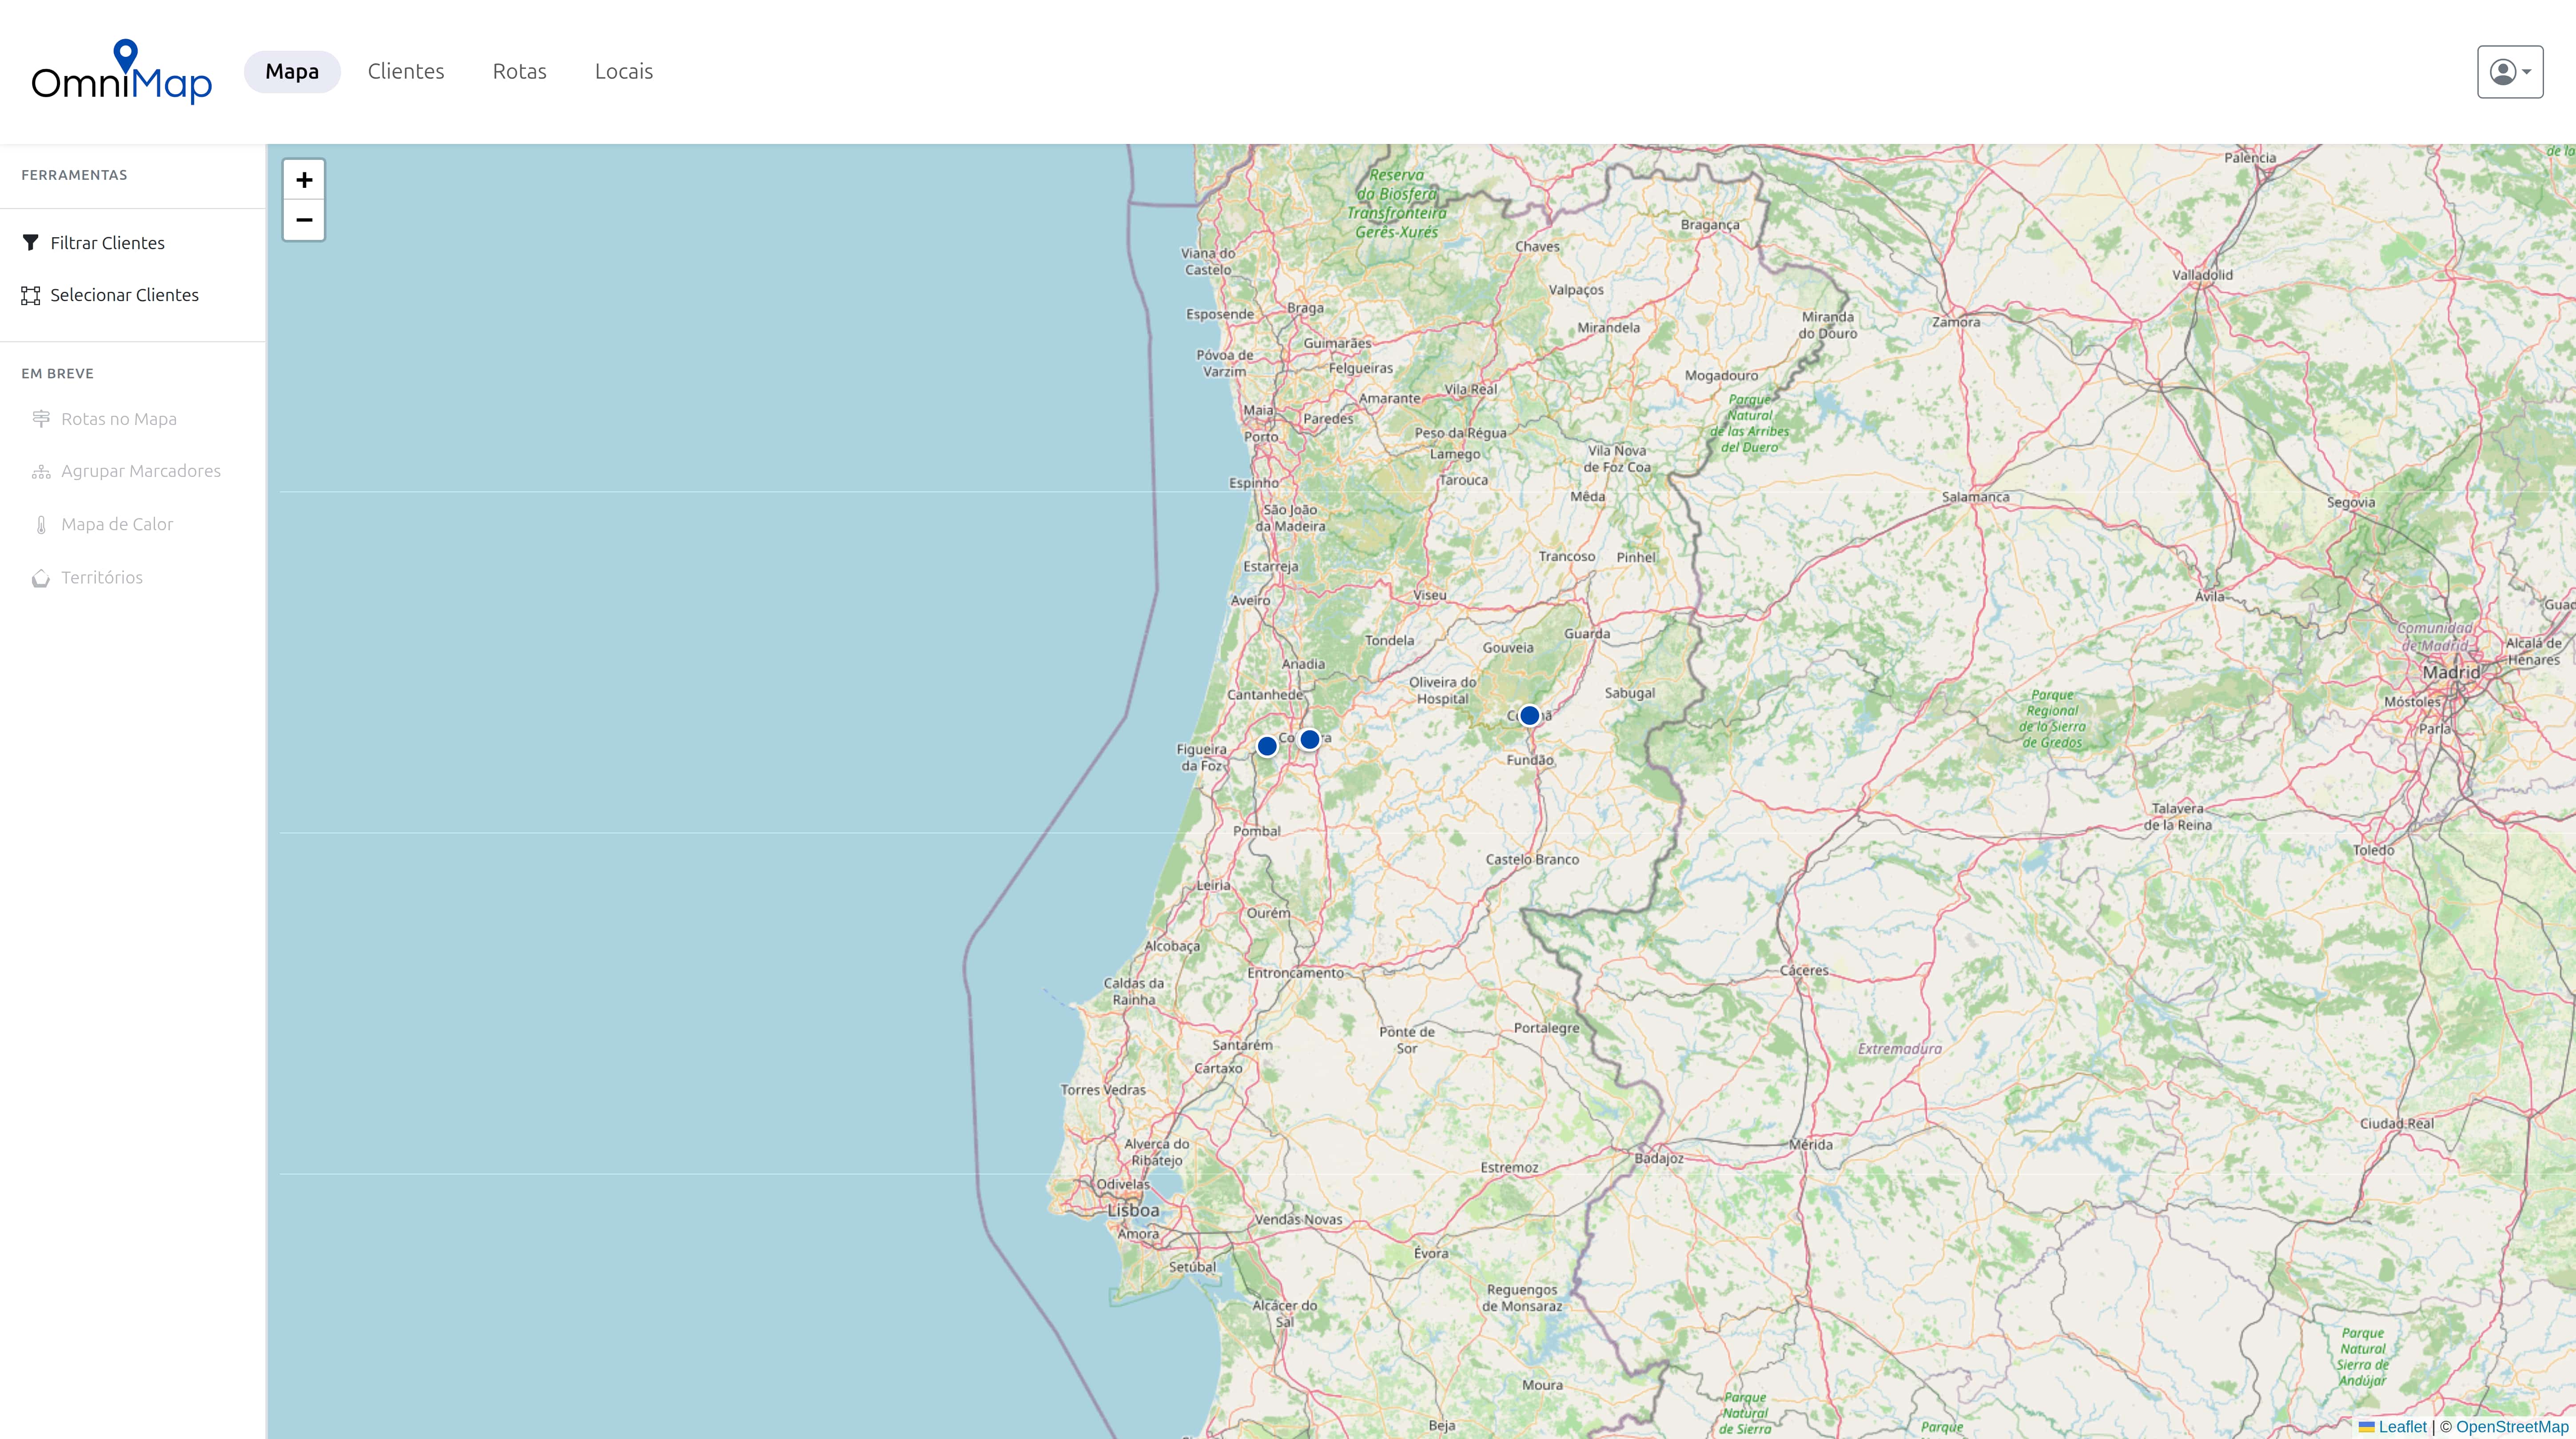Select the blue marker on Coimbra

pyautogui.click(x=1310, y=739)
